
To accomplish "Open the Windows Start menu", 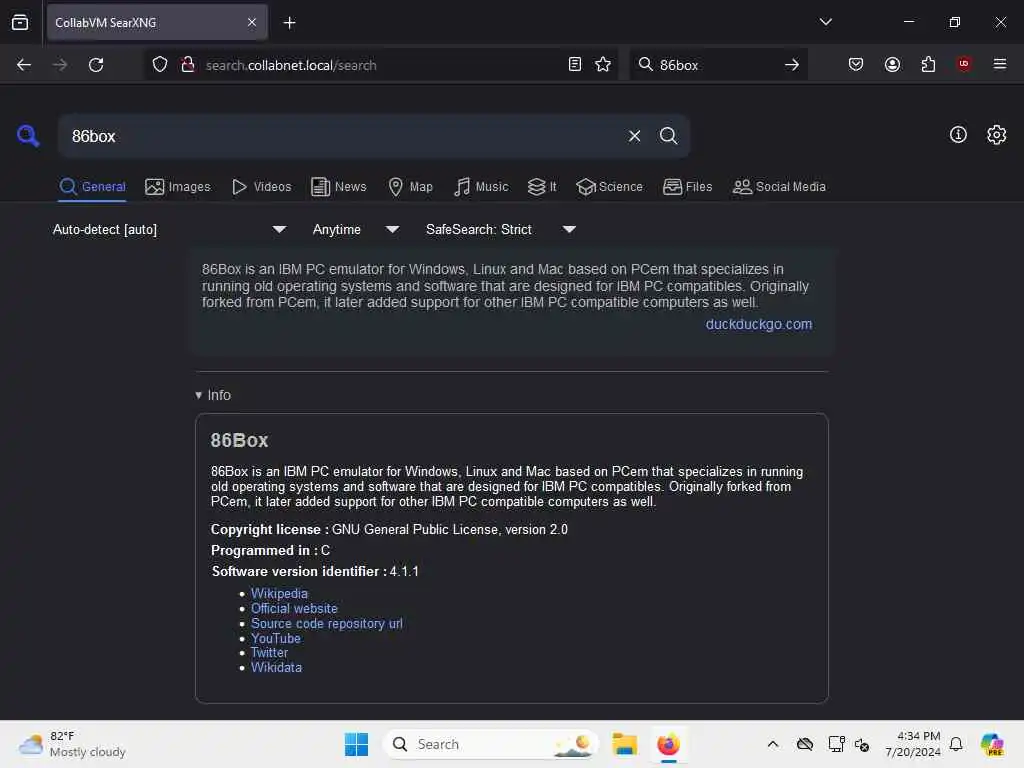I will [357, 744].
